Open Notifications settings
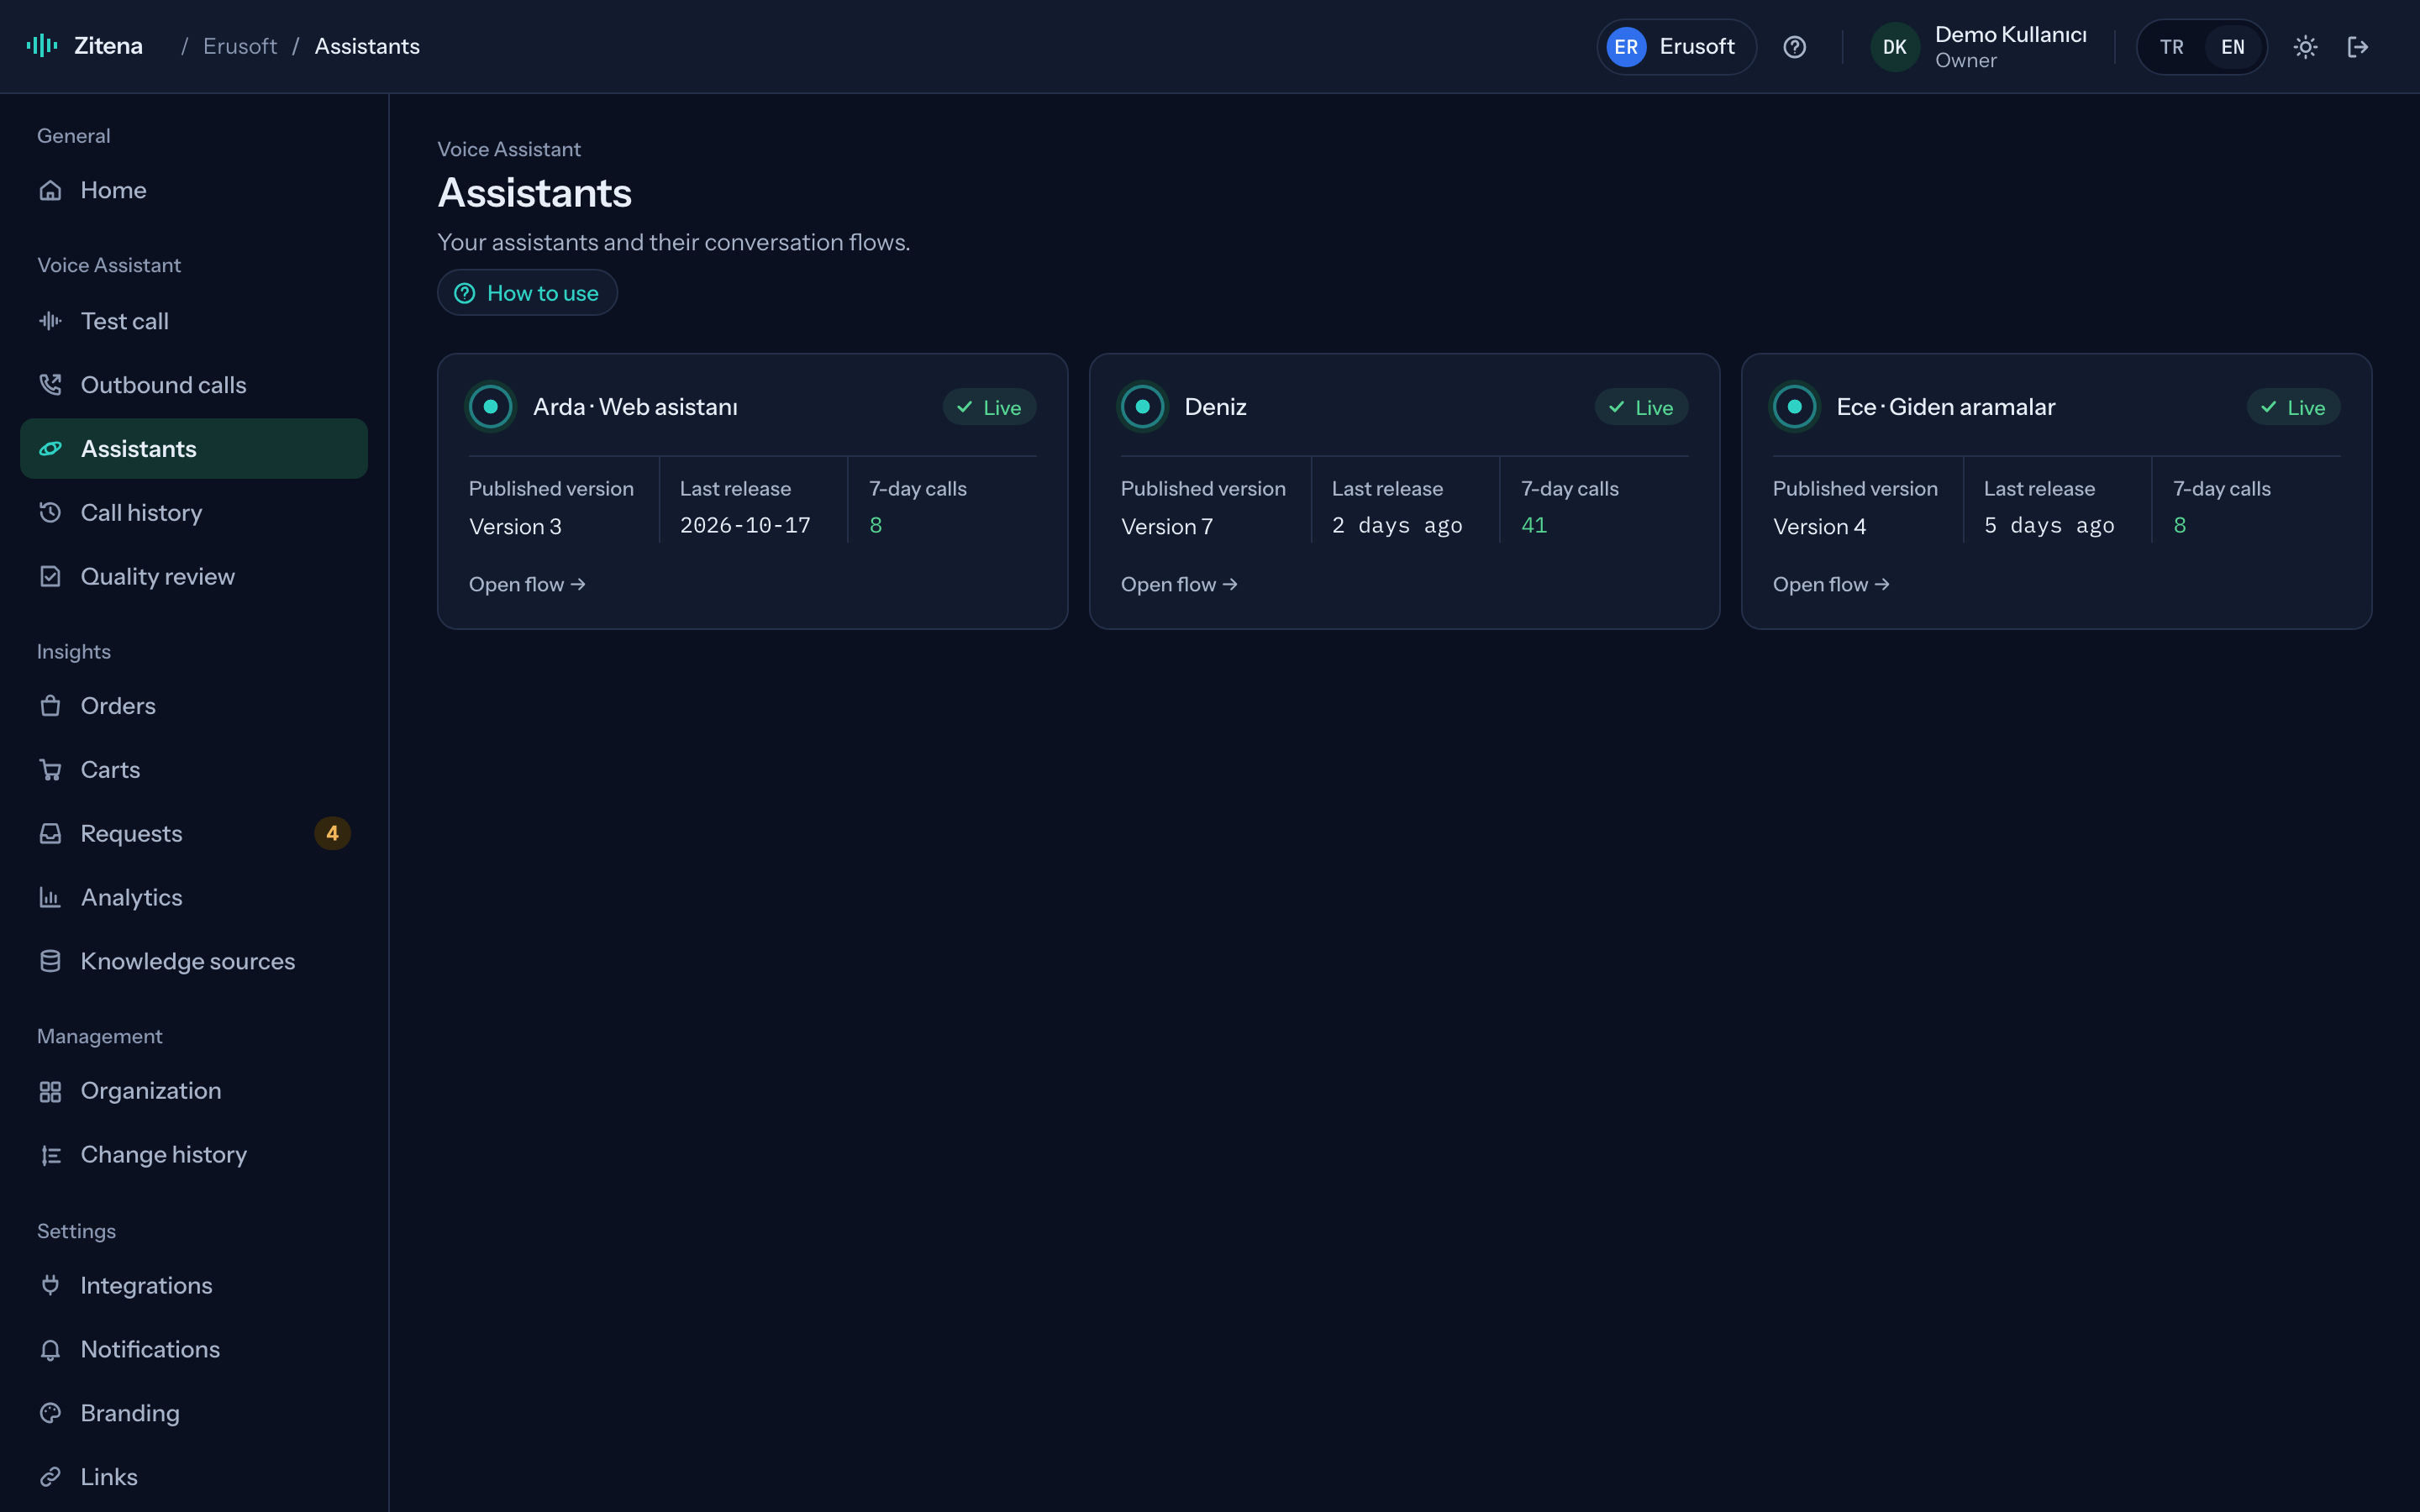This screenshot has height=1512, width=2420. [x=194, y=1350]
